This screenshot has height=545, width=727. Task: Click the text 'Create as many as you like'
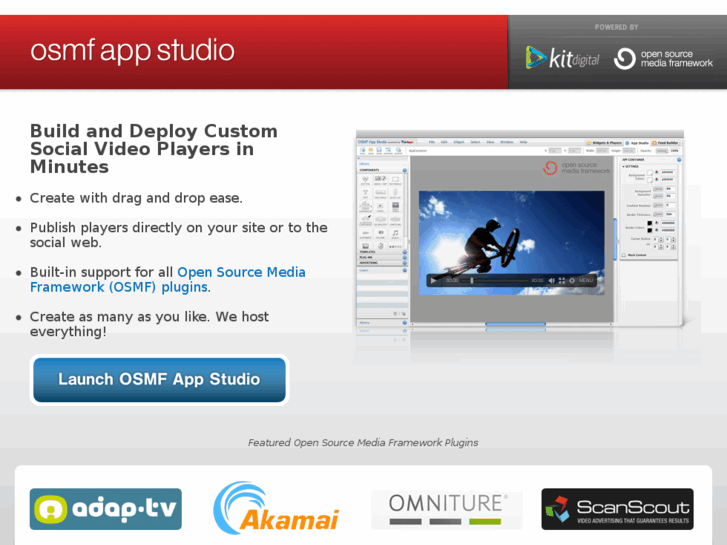click(x=120, y=317)
